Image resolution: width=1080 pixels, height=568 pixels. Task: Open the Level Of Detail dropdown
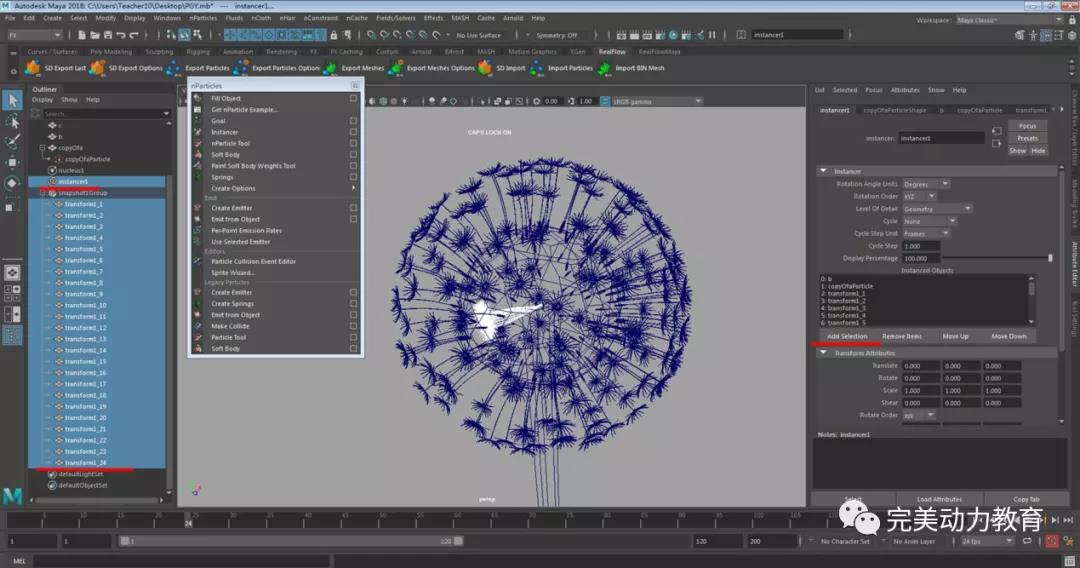(936, 209)
